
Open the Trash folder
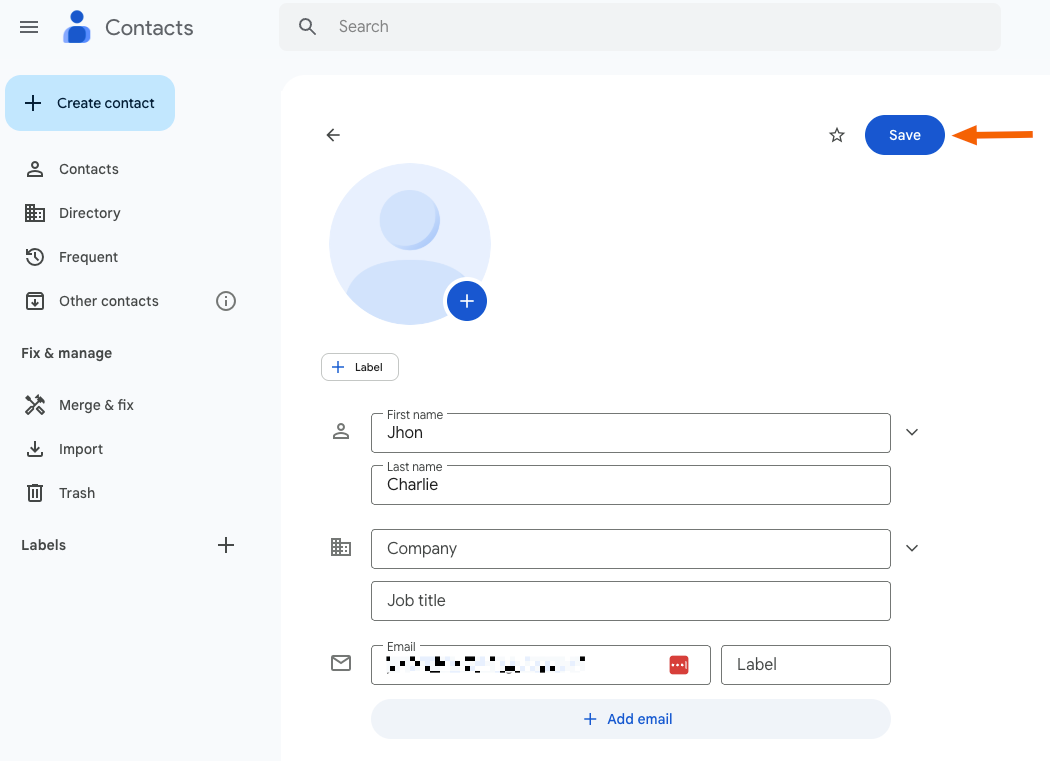(x=76, y=494)
